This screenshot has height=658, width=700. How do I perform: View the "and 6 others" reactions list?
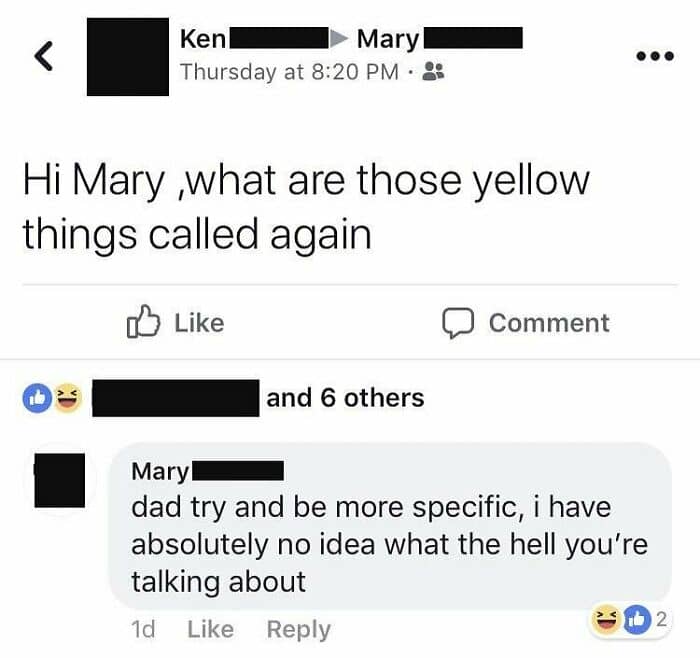pos(344,398)
